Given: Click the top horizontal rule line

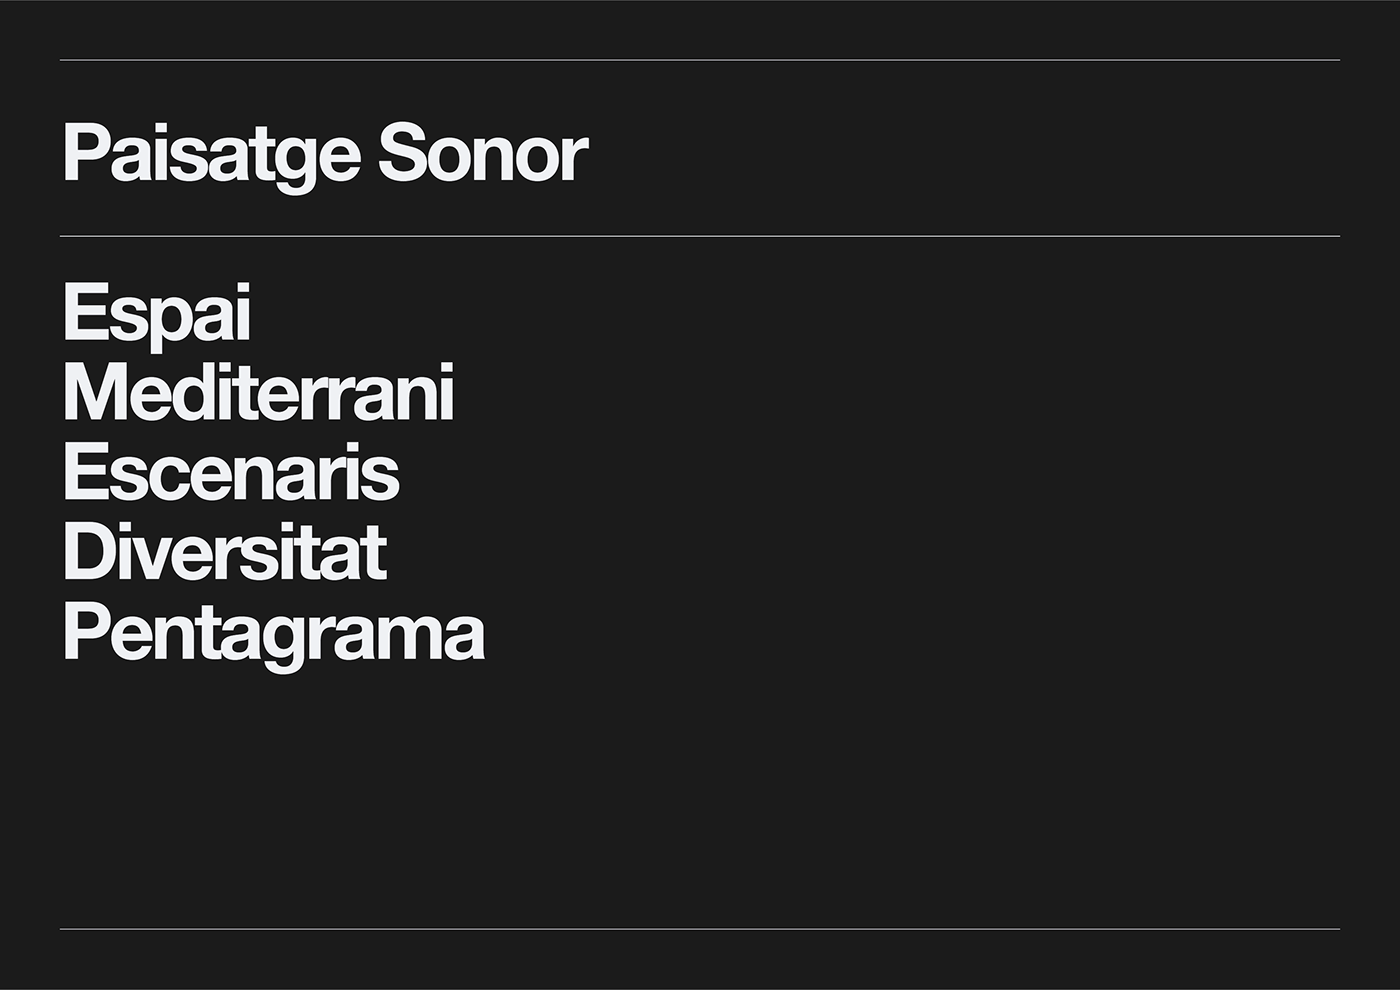Looking at the screenshot, I should click(x=700, y=60).
